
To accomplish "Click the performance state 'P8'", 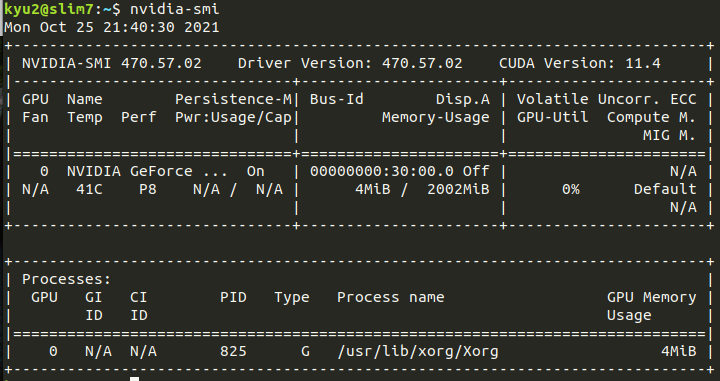I will coord(148,189).
